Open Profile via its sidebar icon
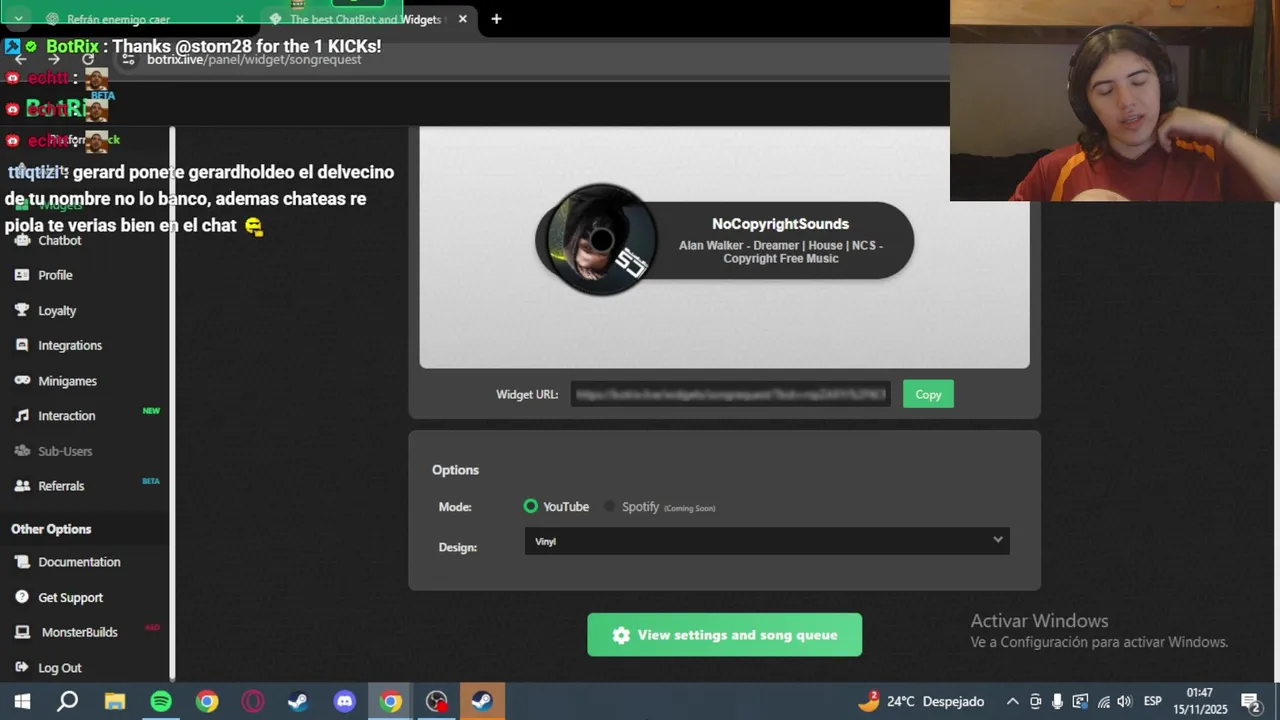The image size is (1280, 720). (22, 275)
